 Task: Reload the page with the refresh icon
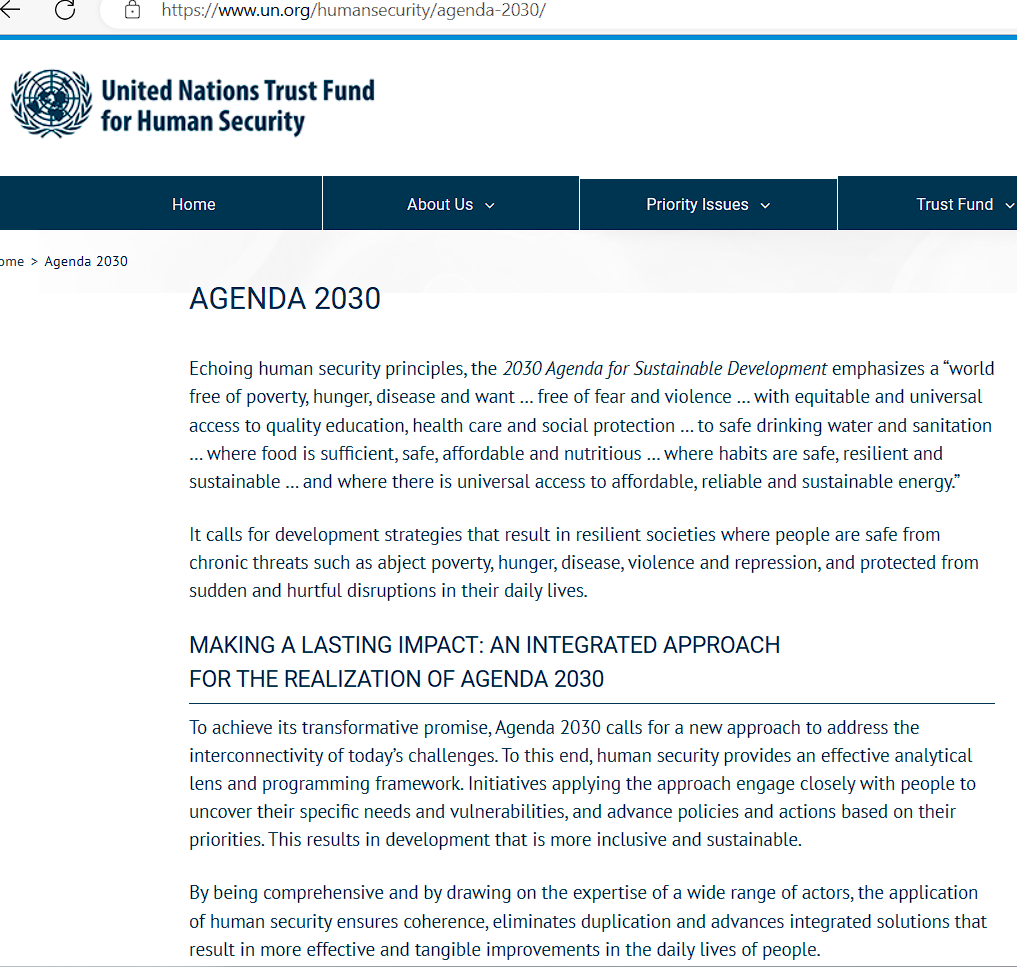(65, 10)
